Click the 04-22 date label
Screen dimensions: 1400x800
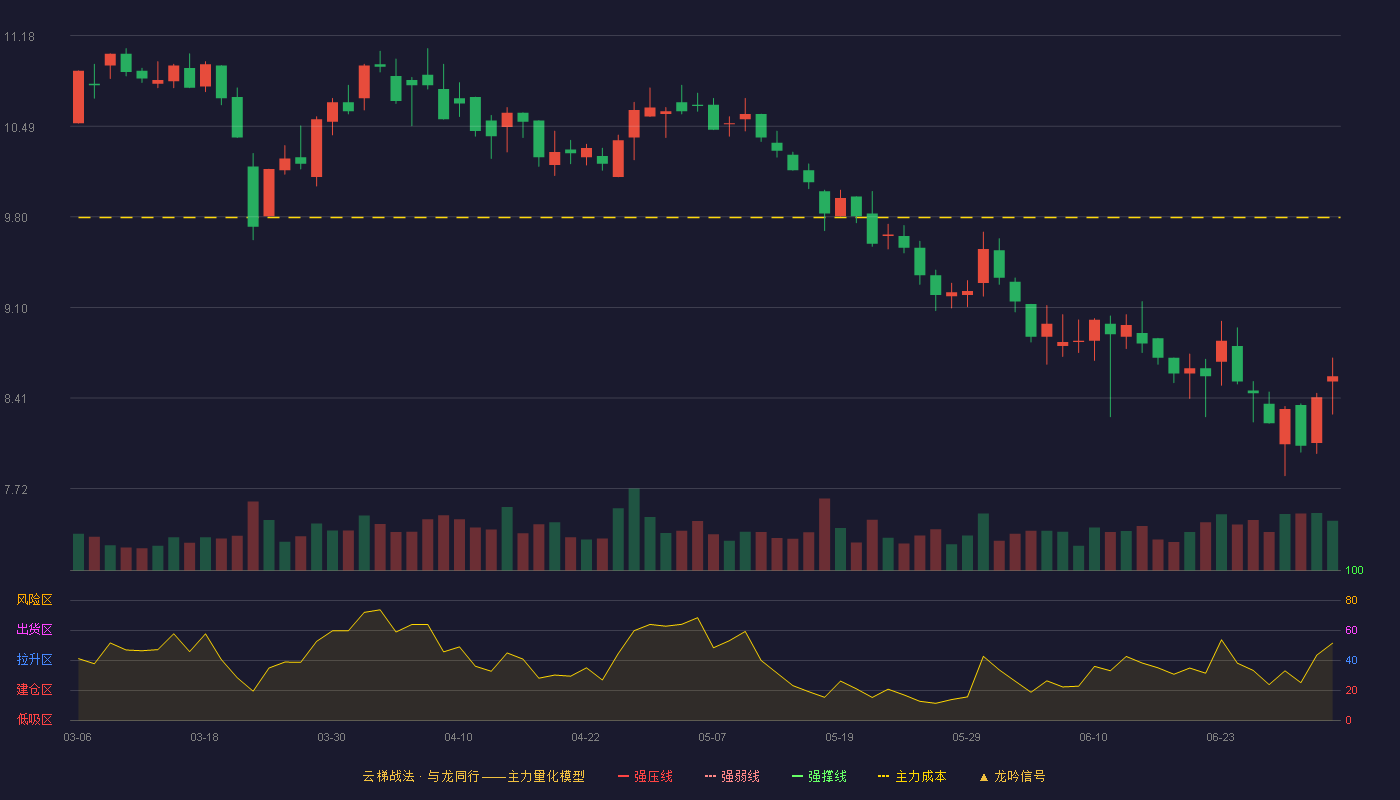pyautogui.click(x=585, y=737)
